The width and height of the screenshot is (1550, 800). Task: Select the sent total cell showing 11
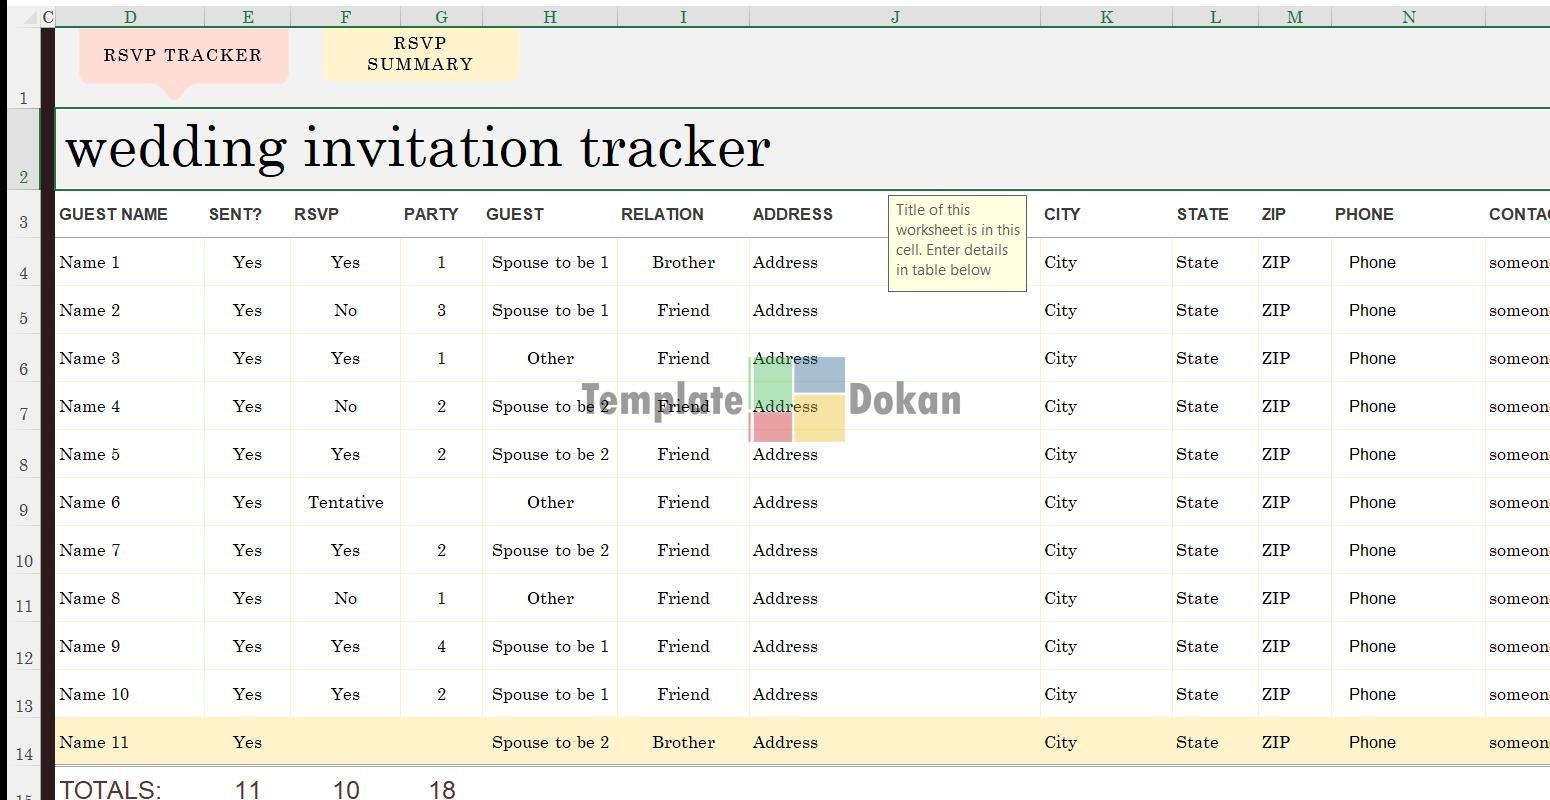coord(247,789)
